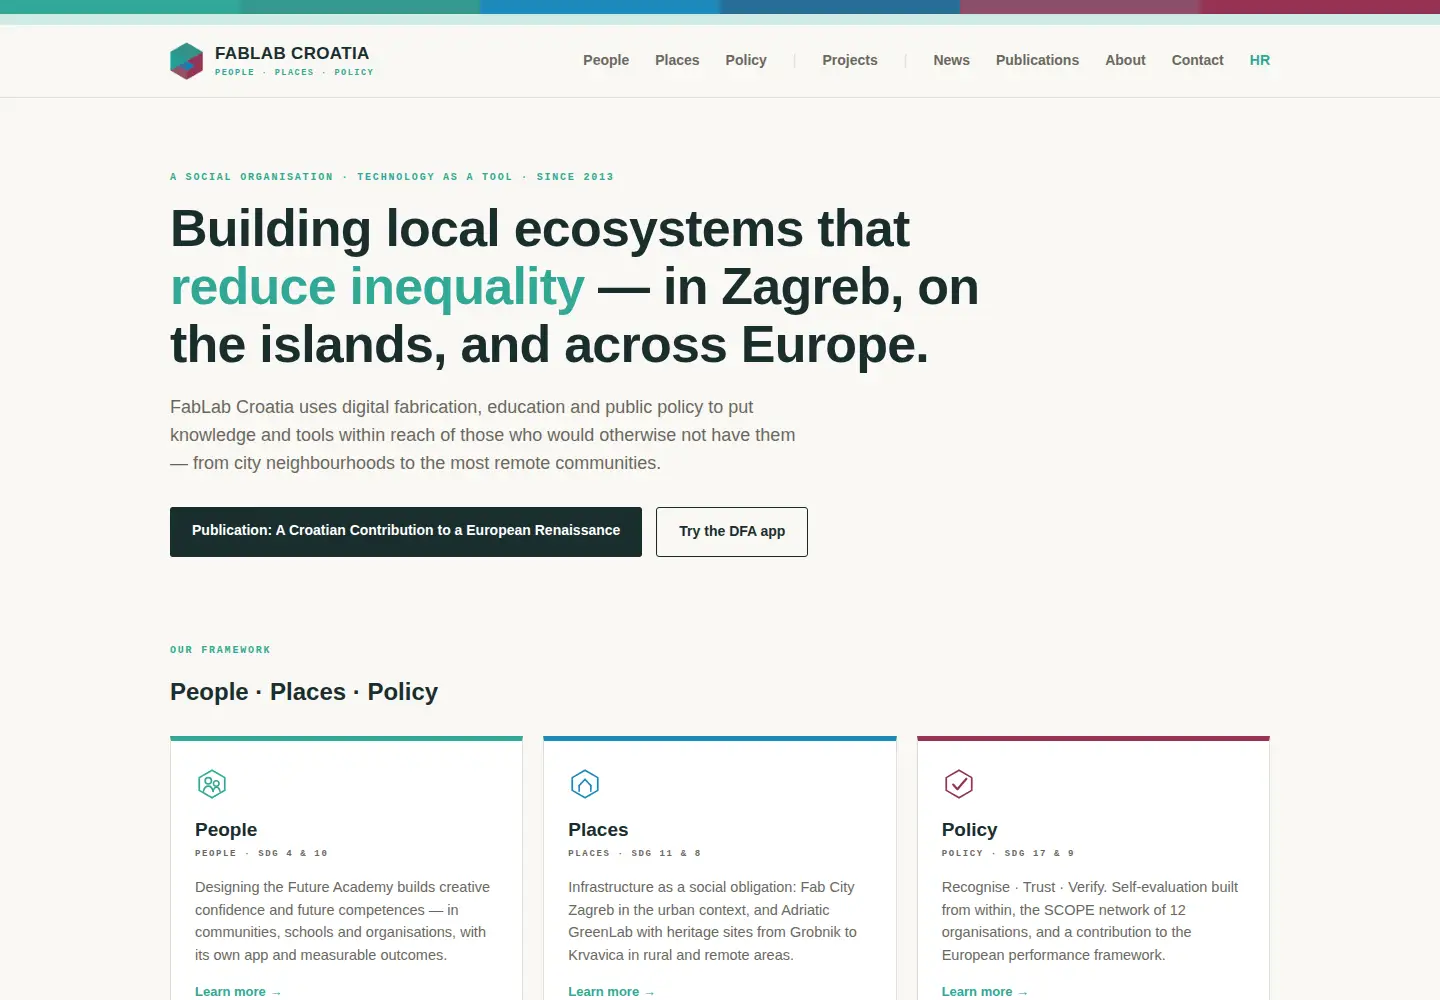Click the Fab City Zagreb infrastructure description
Viewport: 1440px width, 1000px height.
click(713, 921)
